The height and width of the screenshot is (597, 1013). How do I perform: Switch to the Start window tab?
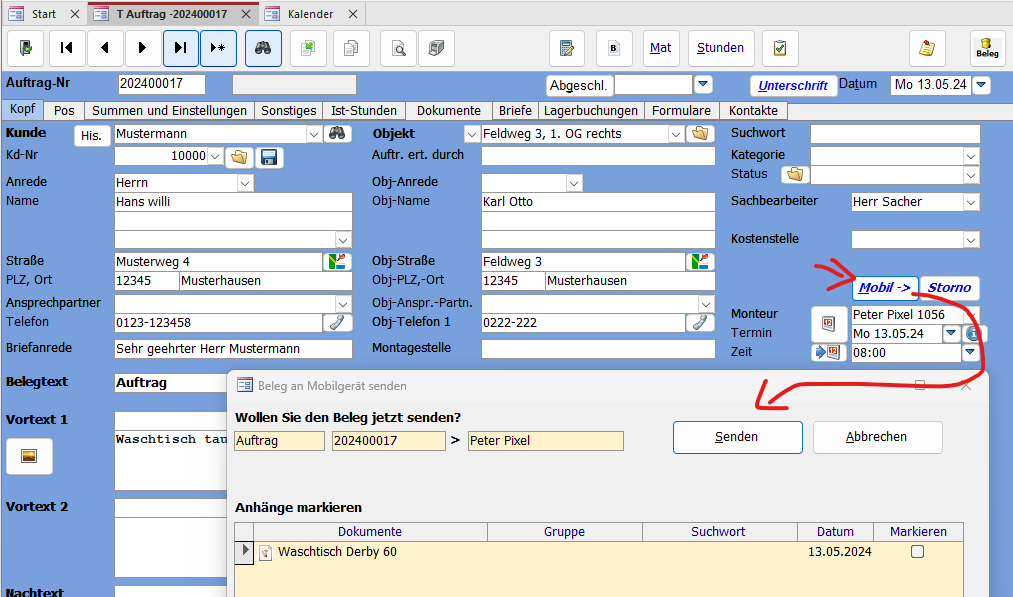(44, 14)
